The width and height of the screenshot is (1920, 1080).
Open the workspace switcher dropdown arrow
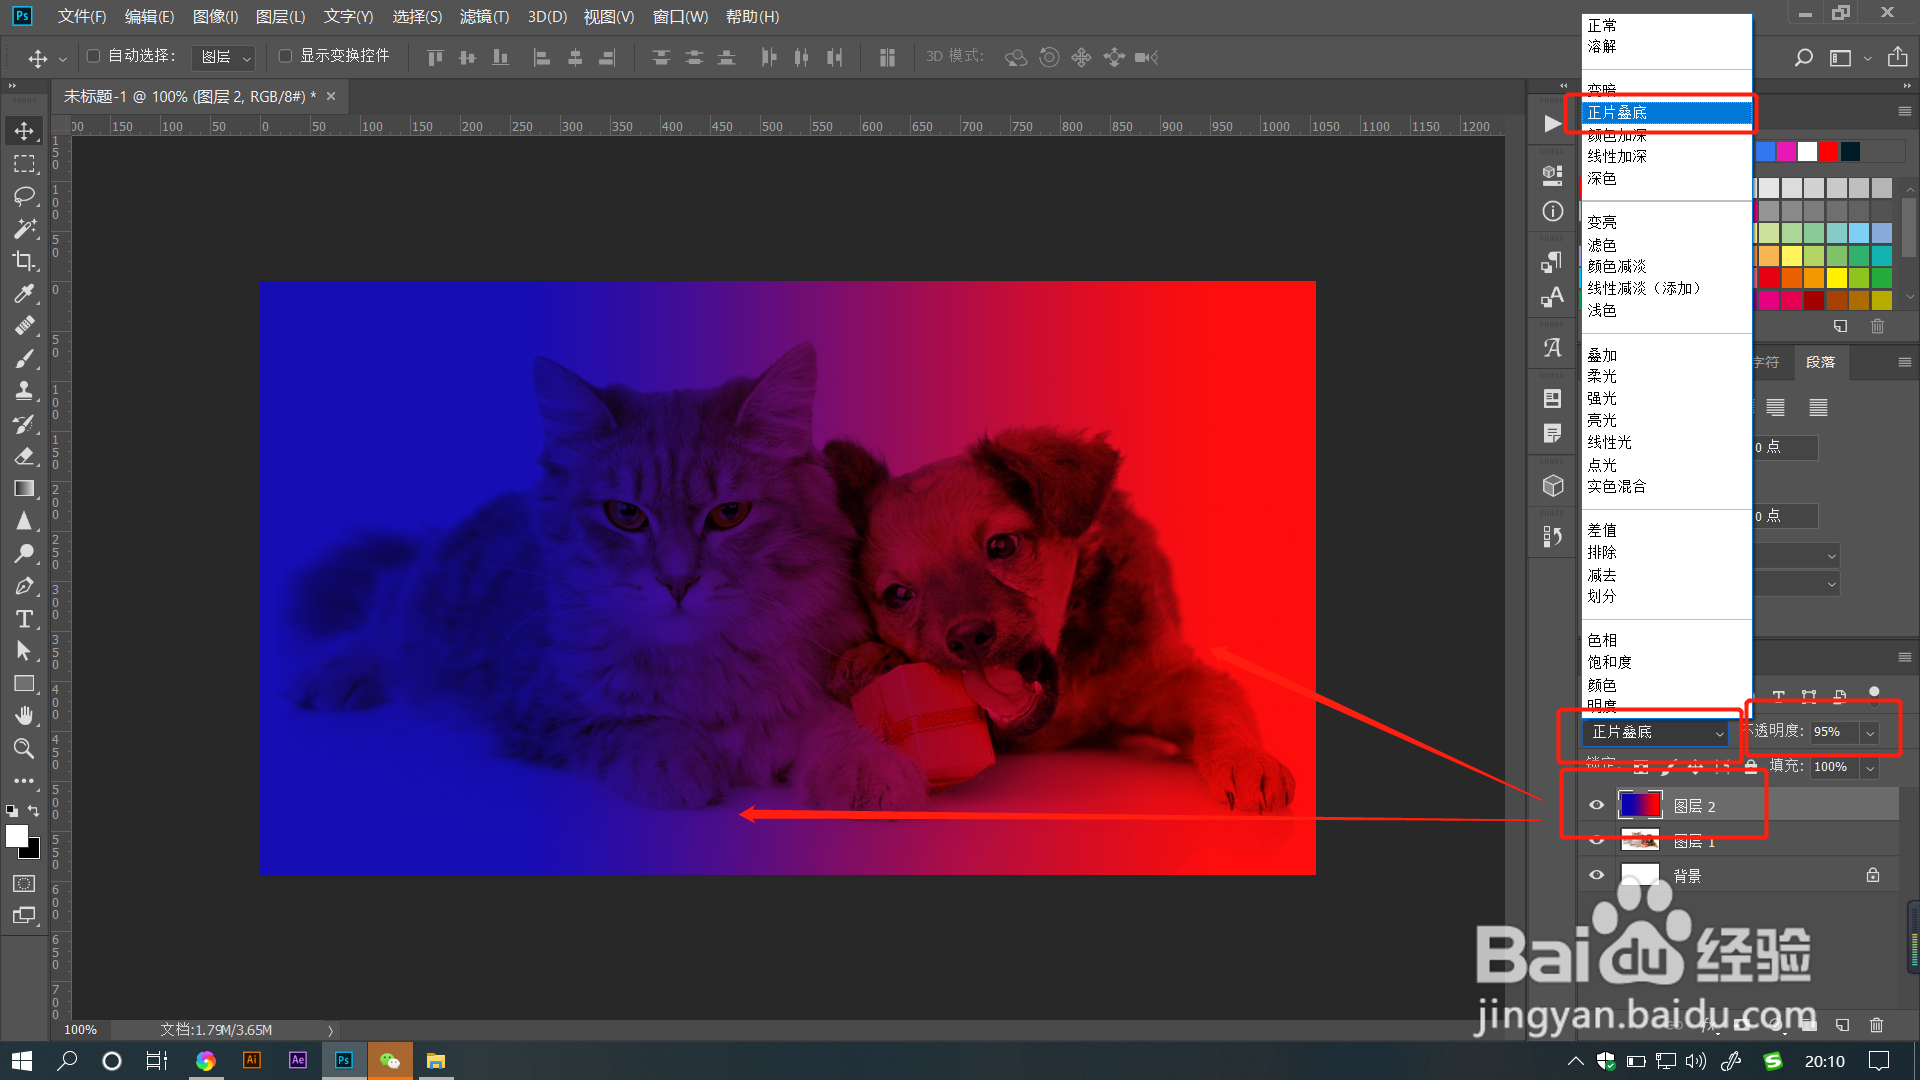click(x=1867, y=58)
